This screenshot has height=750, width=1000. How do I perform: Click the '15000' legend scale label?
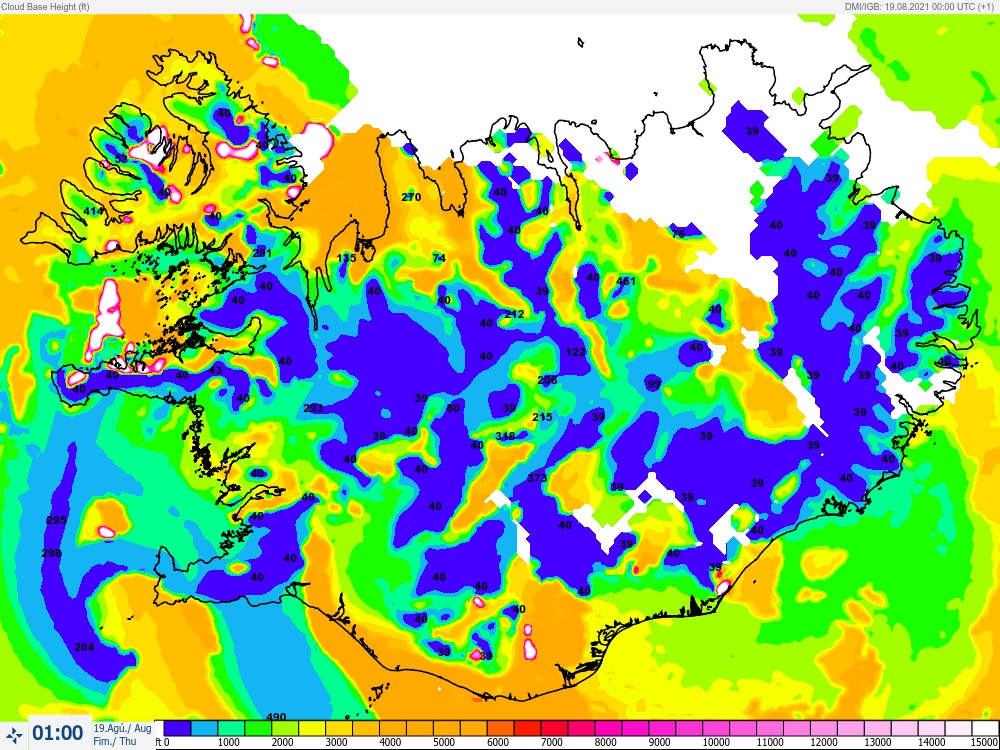click(x=986, y=743)
